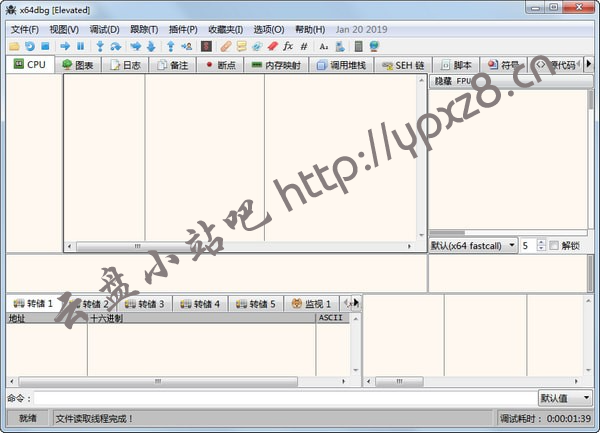The width and height of the screenshot is (600, 433).
Task: Open the 帮助(H) menu
Action: (x=310, y=29)
